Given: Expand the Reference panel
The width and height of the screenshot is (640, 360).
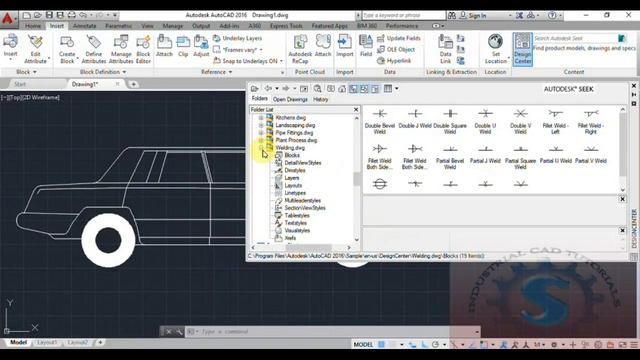Looking at the screenshot, I should 217,72.
